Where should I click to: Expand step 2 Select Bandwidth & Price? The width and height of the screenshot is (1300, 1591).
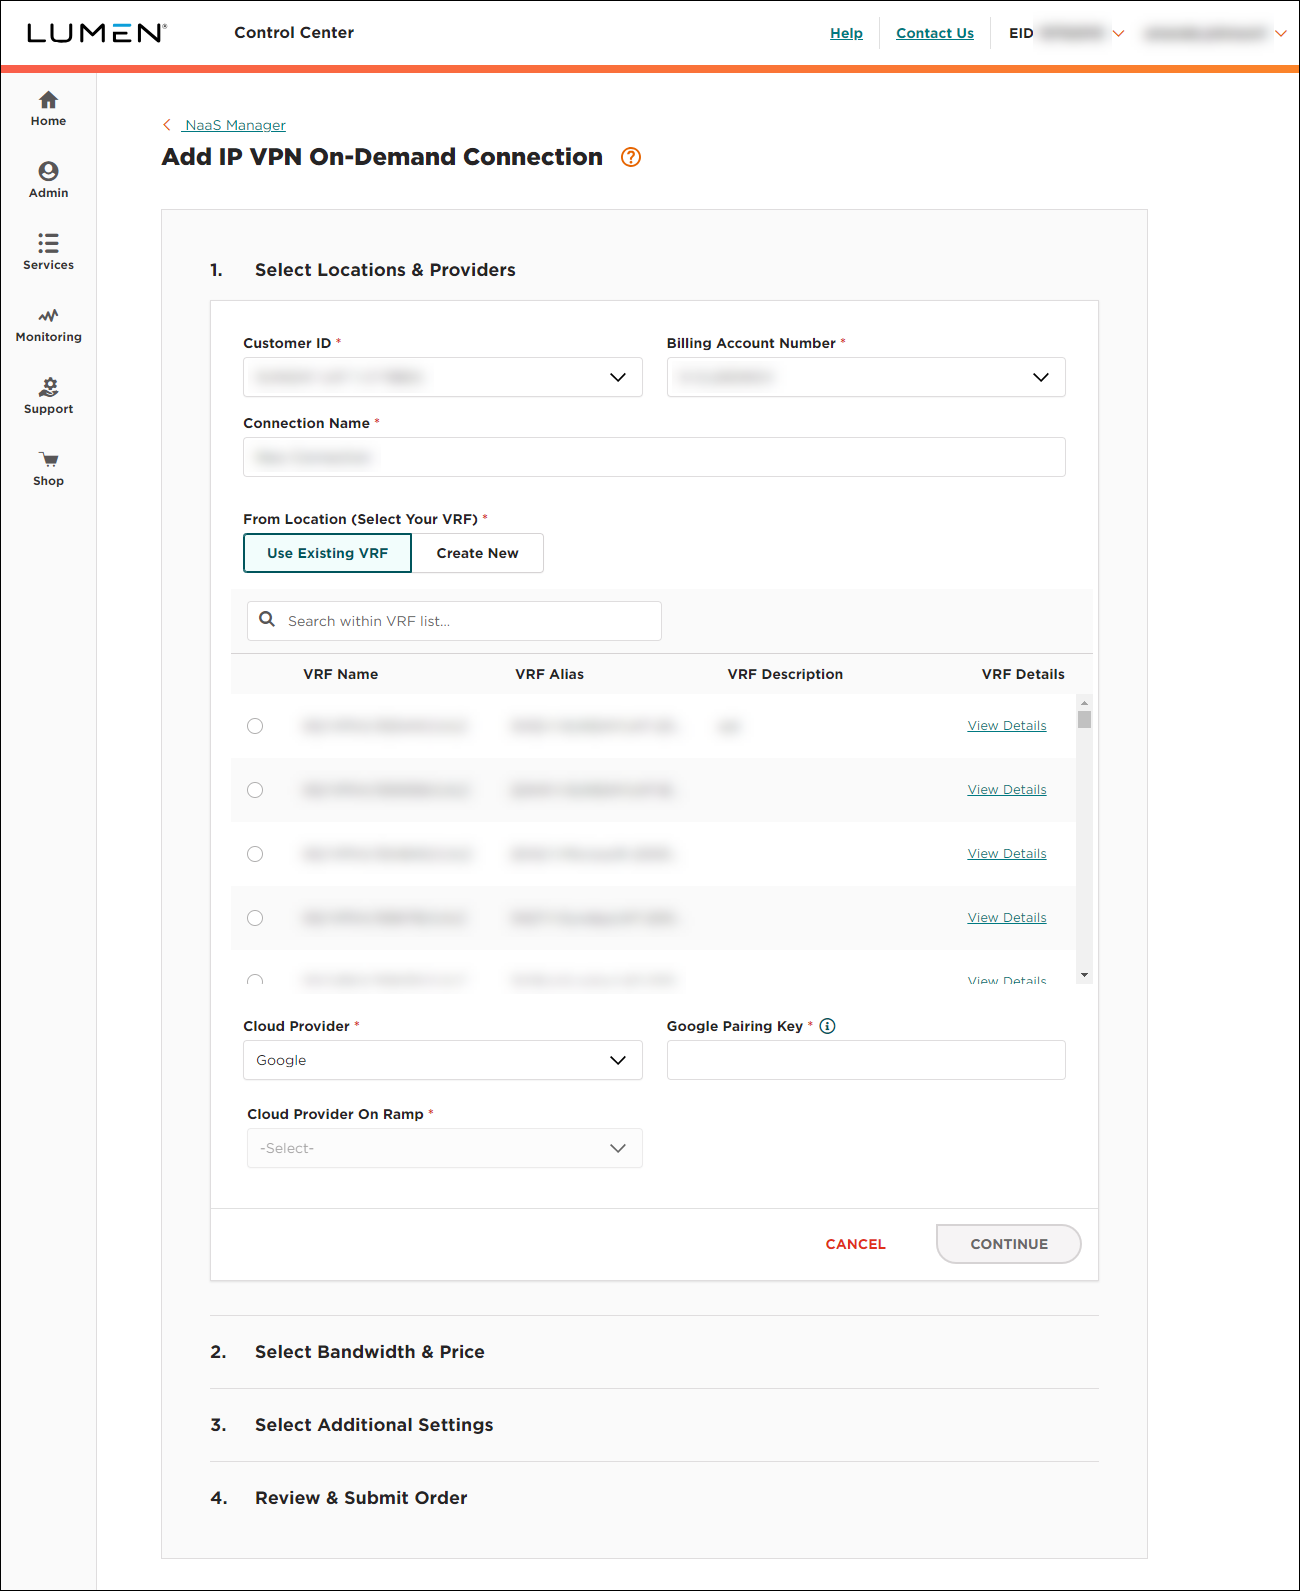pos(370,1352)
